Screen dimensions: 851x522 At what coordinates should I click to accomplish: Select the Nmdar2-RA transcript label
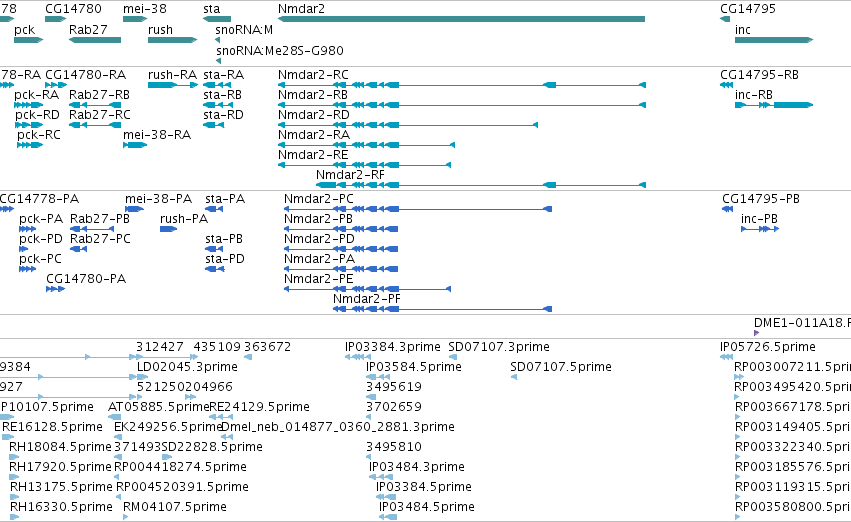pos(314,135)
